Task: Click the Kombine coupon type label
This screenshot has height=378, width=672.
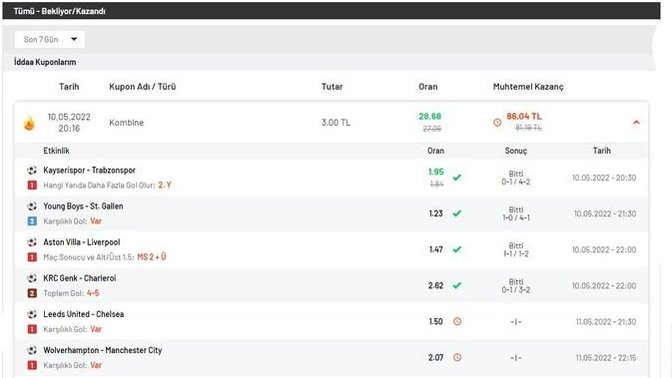Action: [126, 123]
